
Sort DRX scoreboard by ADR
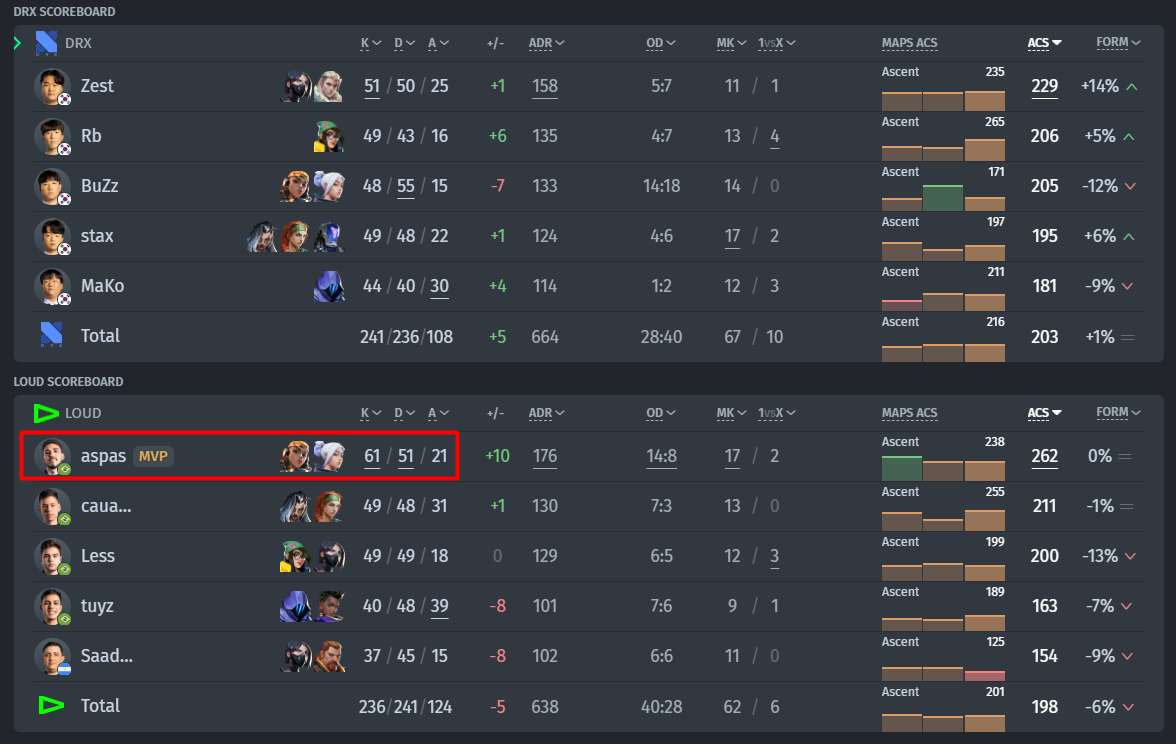click(546, 44)
